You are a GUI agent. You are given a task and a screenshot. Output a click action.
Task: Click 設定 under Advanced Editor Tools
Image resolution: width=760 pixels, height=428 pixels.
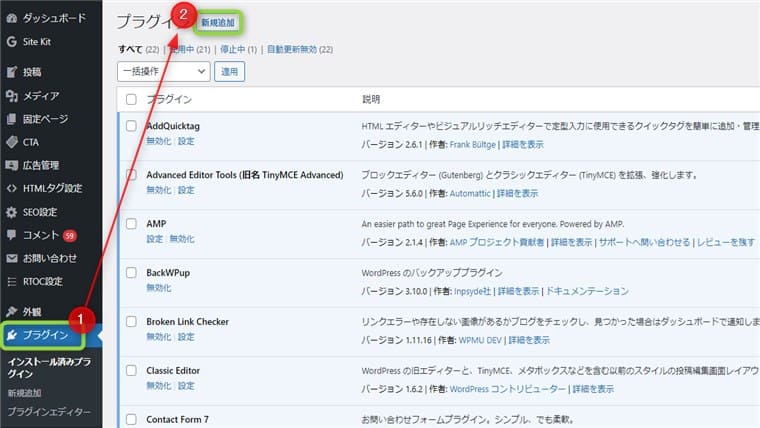(186, 190)
